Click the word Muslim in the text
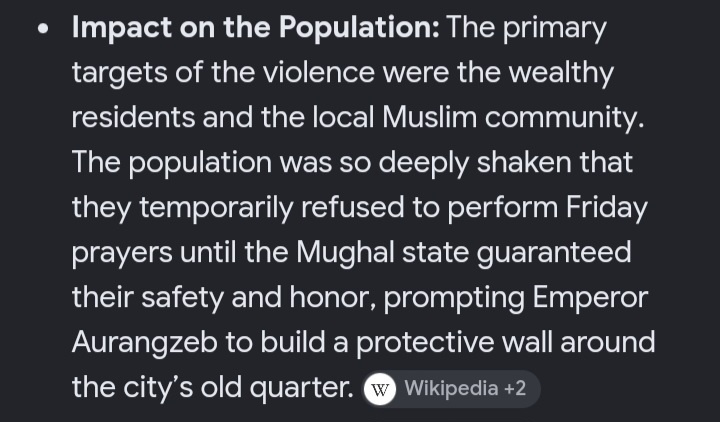The height and width of the screenshot is (422, 720). (x=430, y=117)
